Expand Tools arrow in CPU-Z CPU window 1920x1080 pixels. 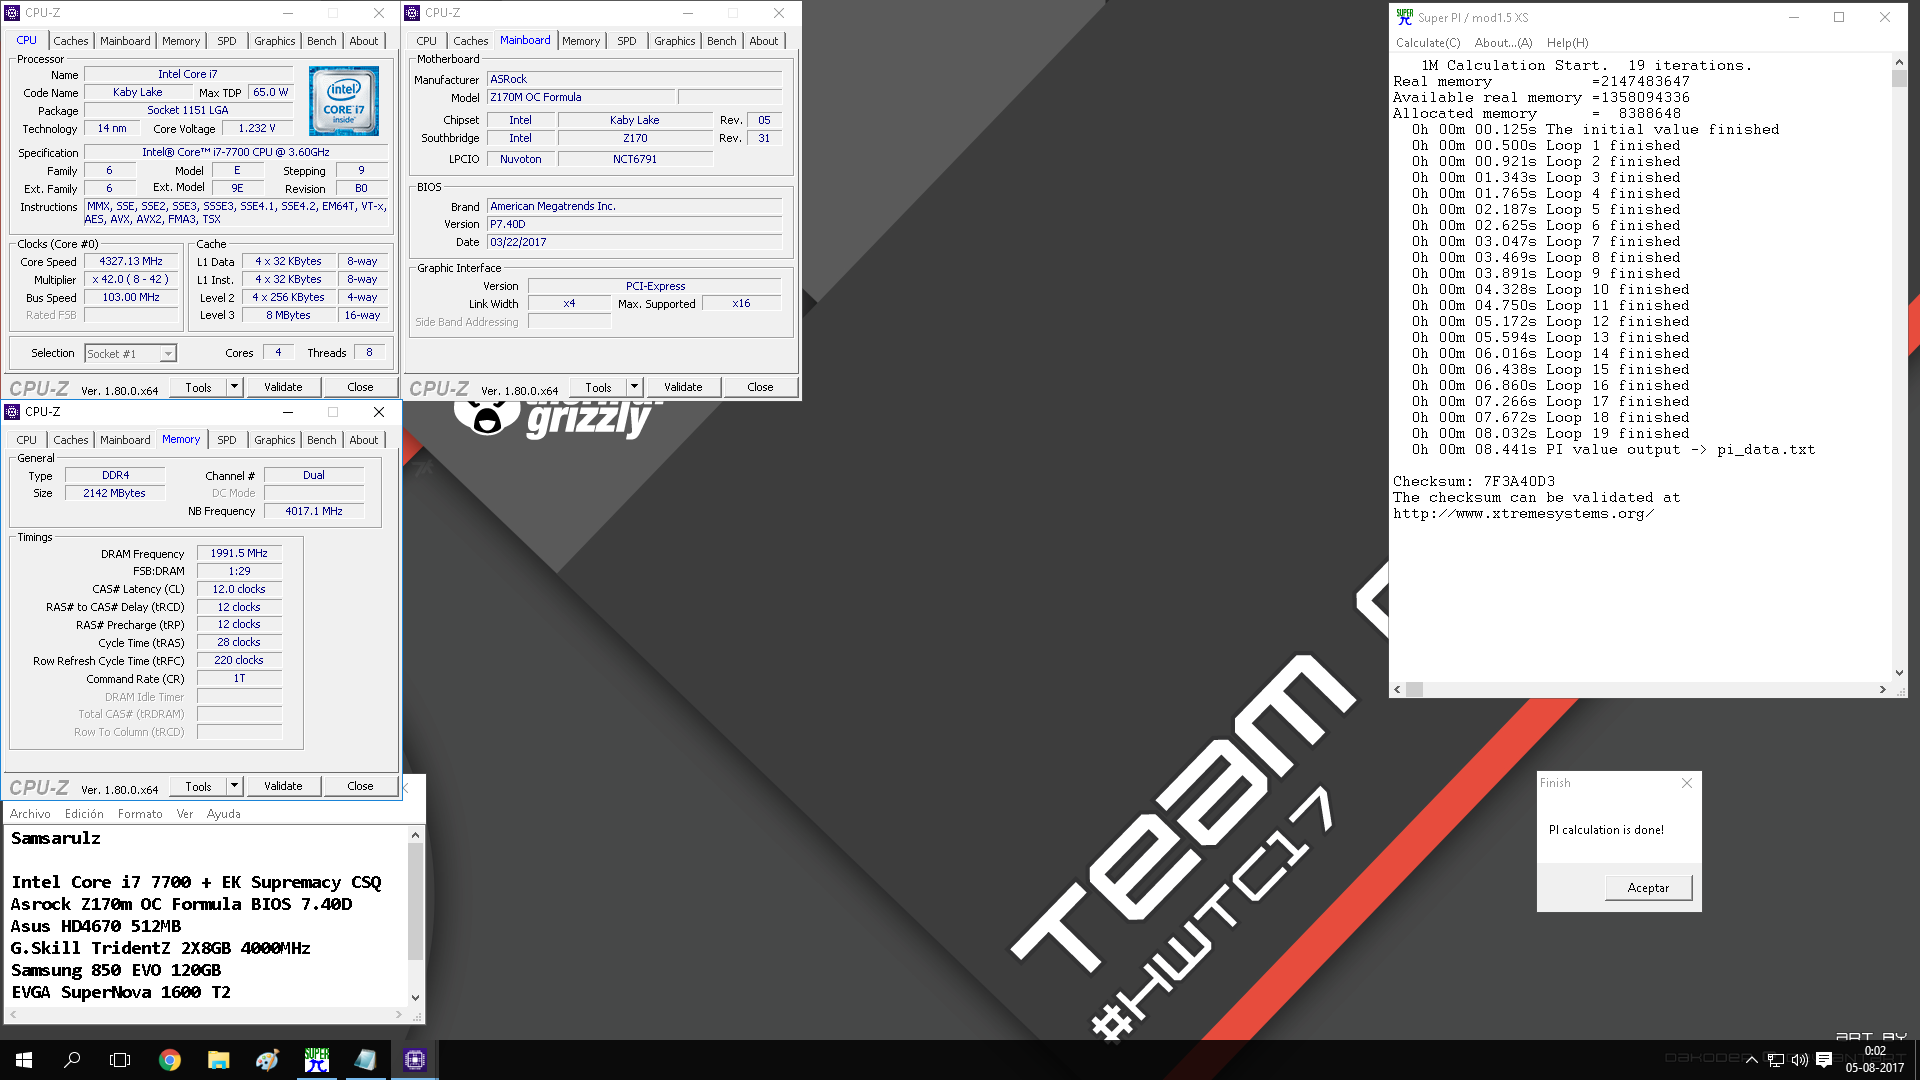pyautogui.click(x=234, y=387)
